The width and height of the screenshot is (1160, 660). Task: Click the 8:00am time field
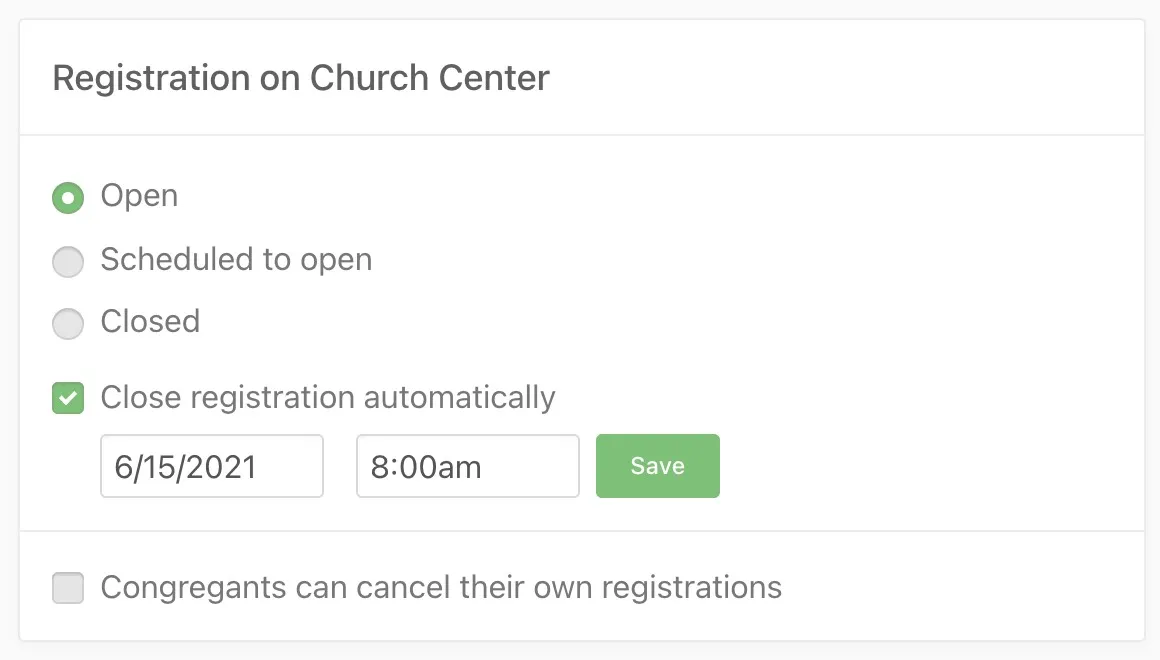click(x=468, y=466)
